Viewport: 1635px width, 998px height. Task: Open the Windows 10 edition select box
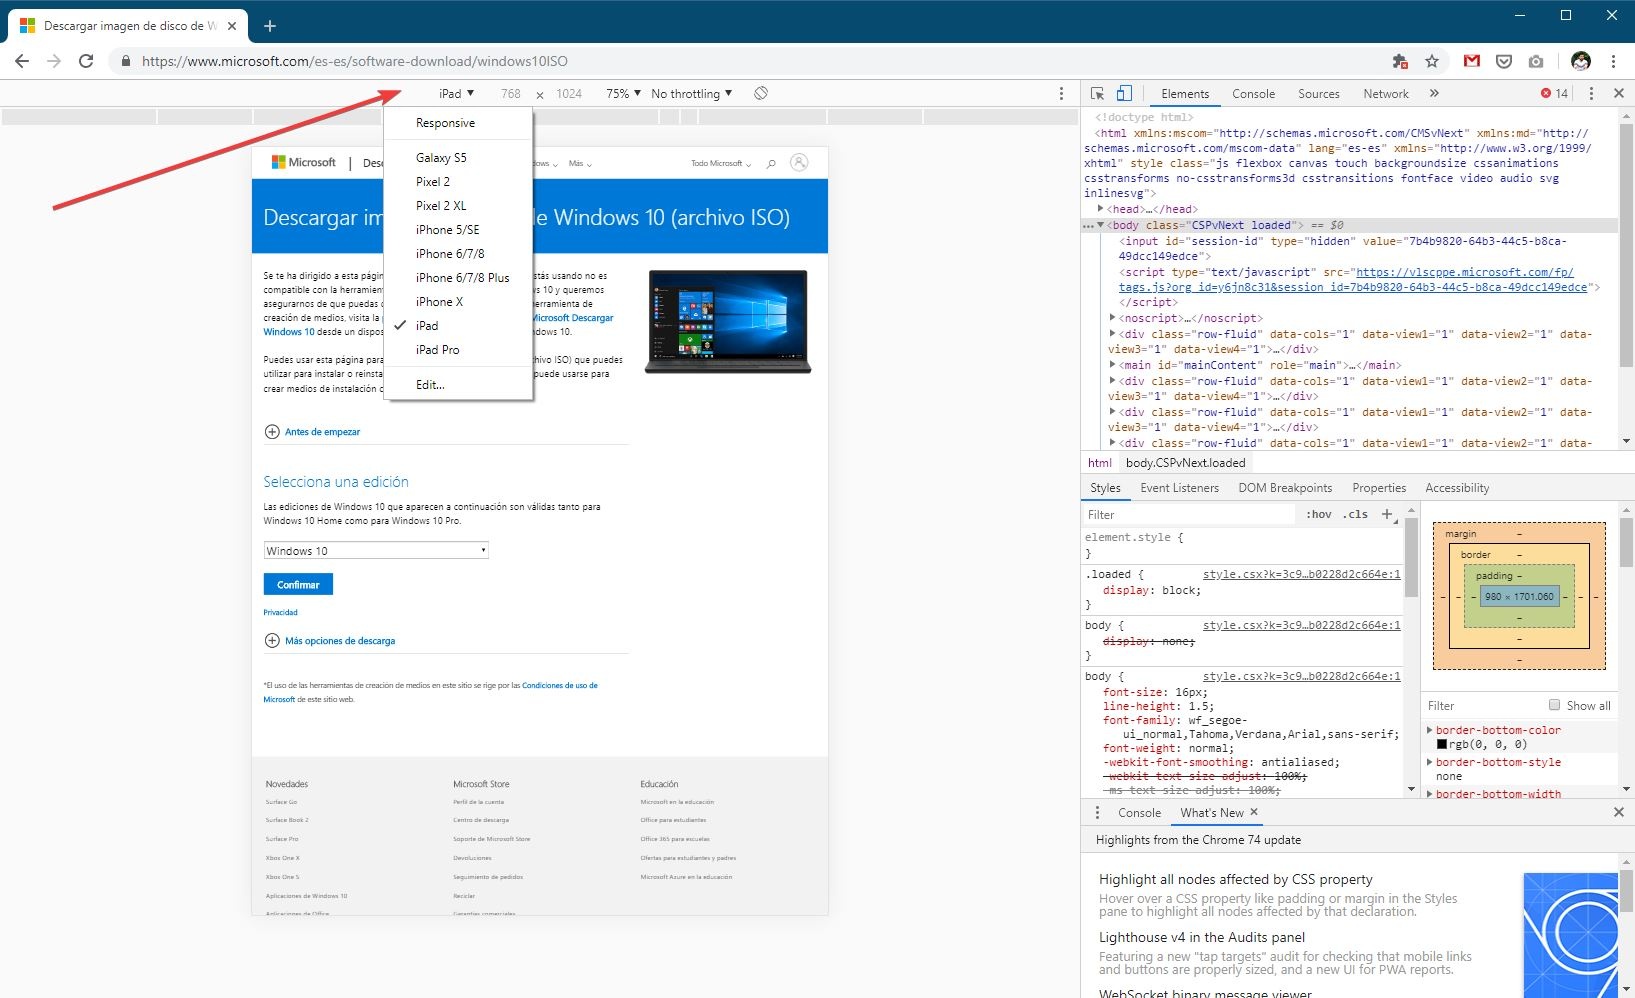(x=376, y=550)
